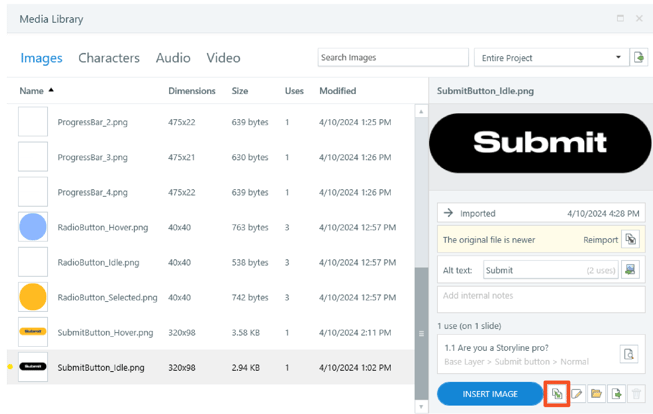Switch to the Characters tab

click(109, 58)
